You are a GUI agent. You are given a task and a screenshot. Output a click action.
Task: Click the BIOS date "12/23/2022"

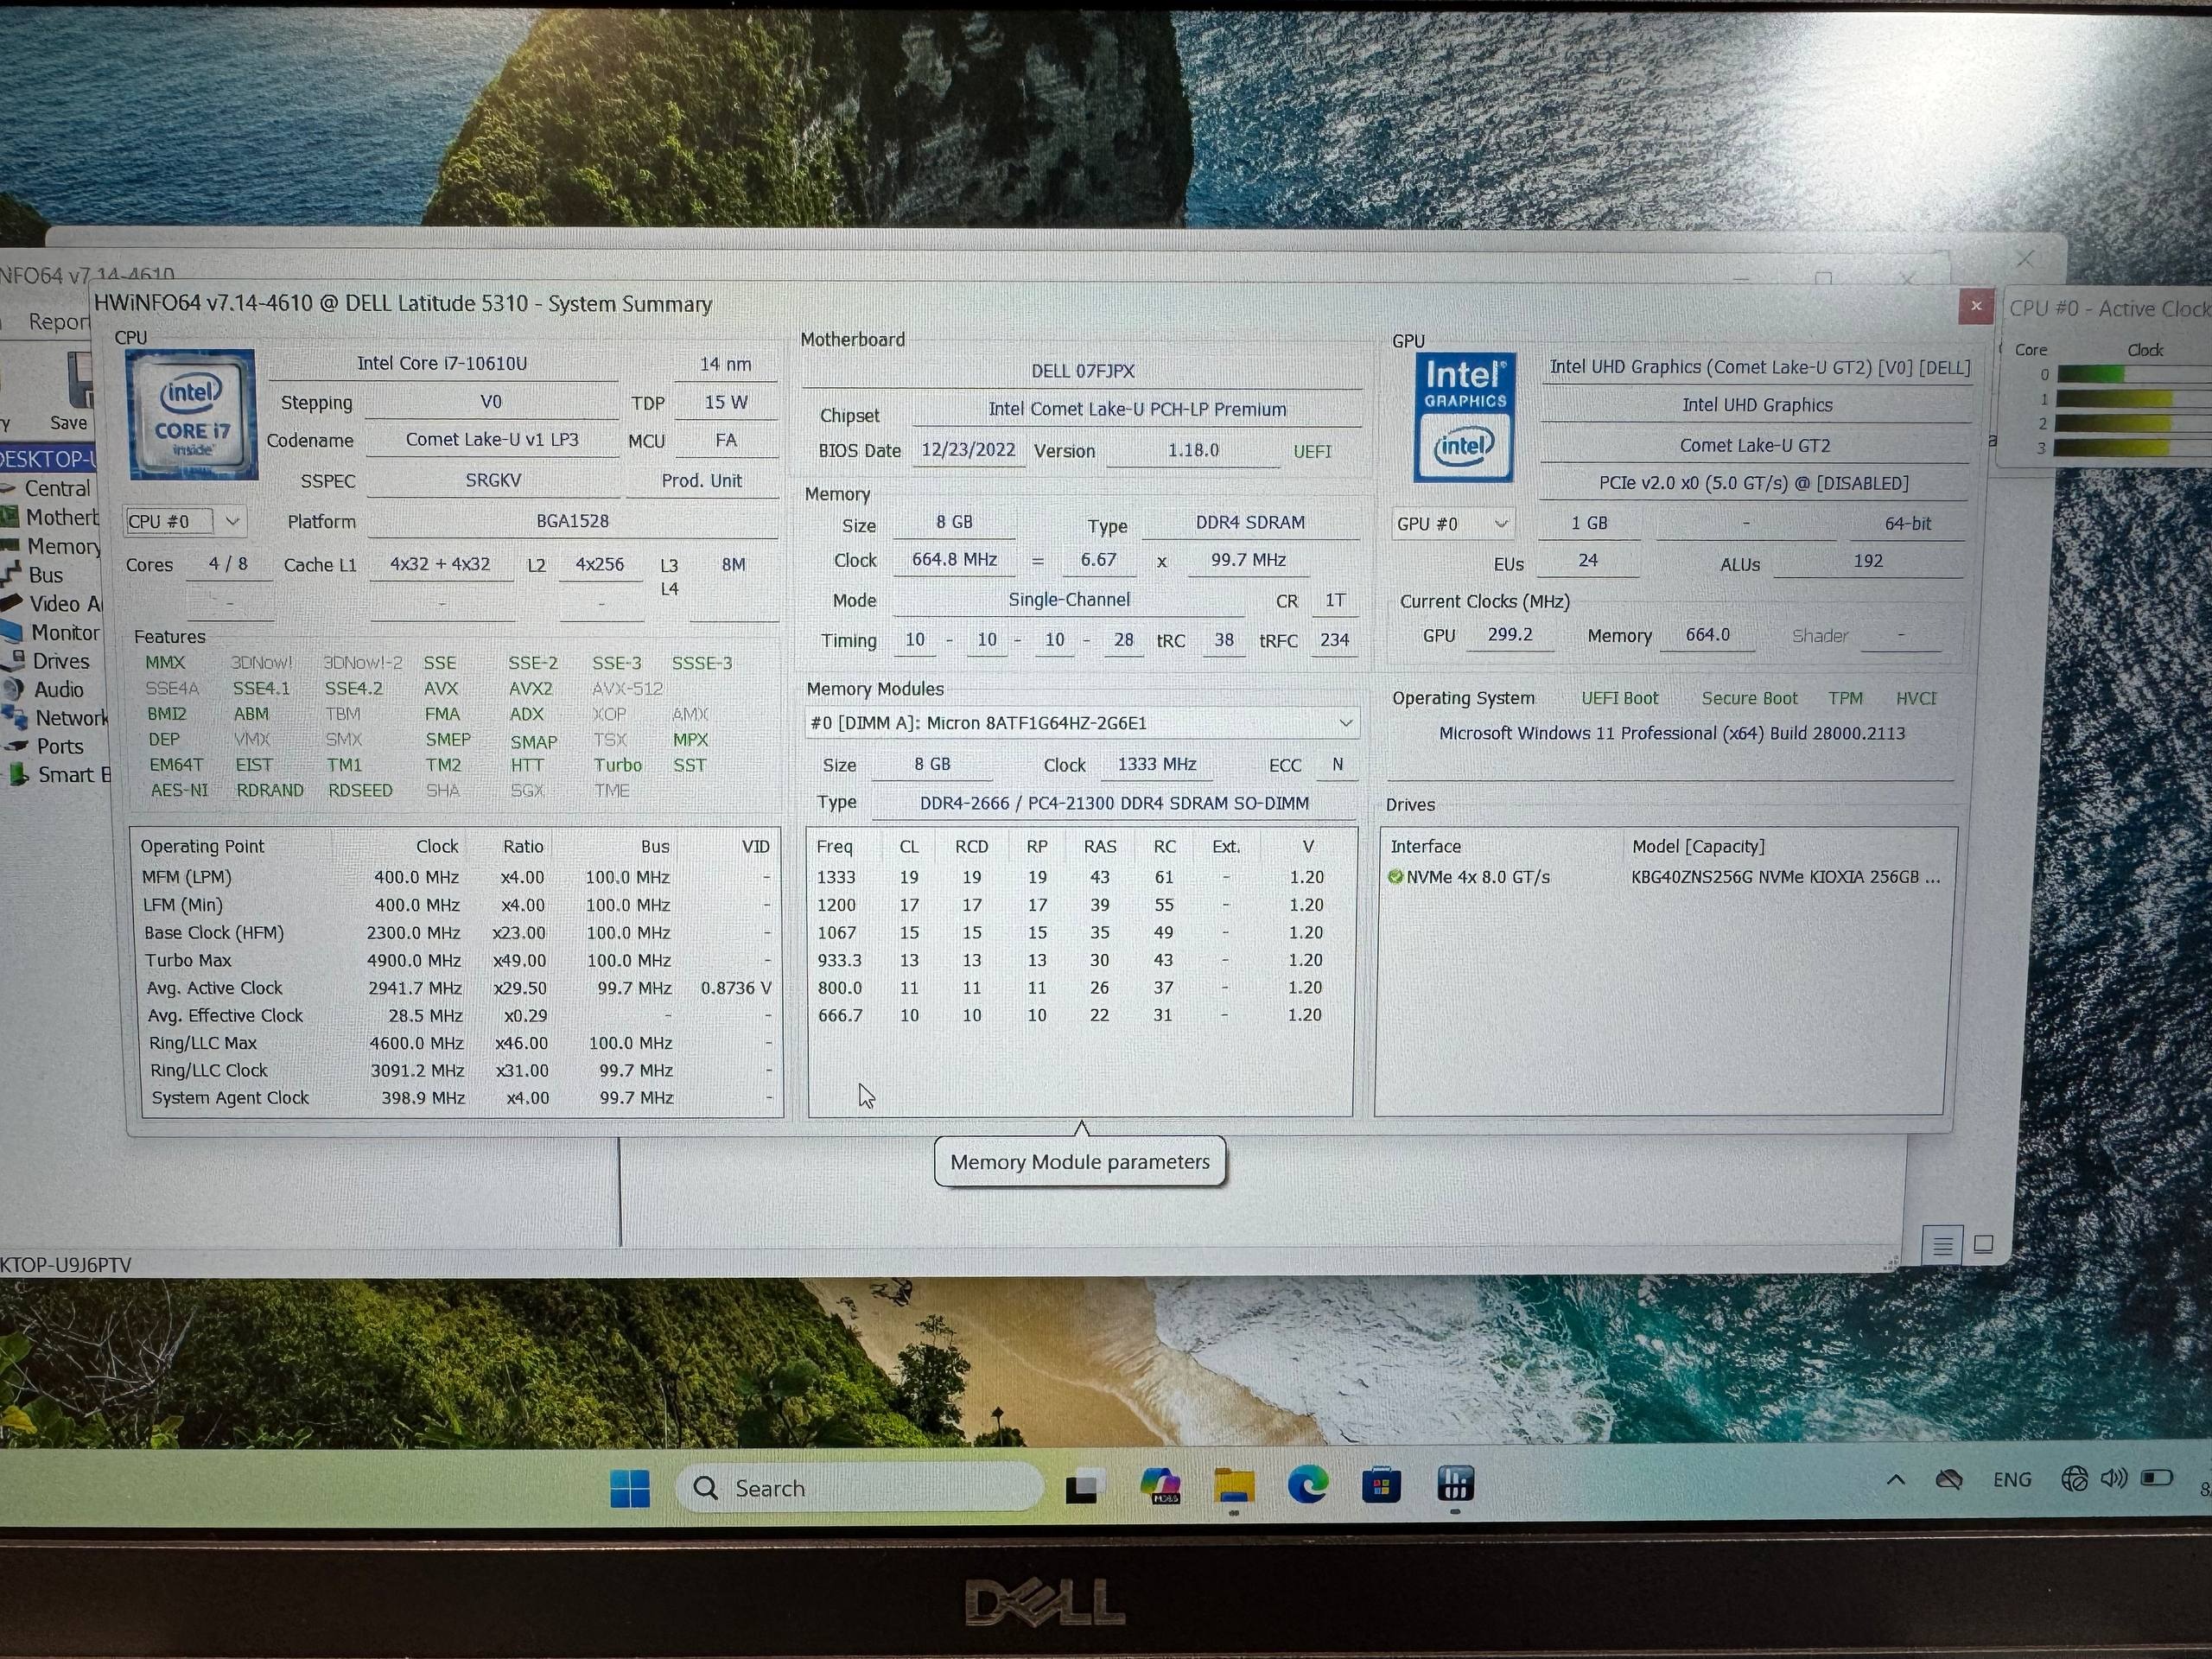tap(968, 450)
